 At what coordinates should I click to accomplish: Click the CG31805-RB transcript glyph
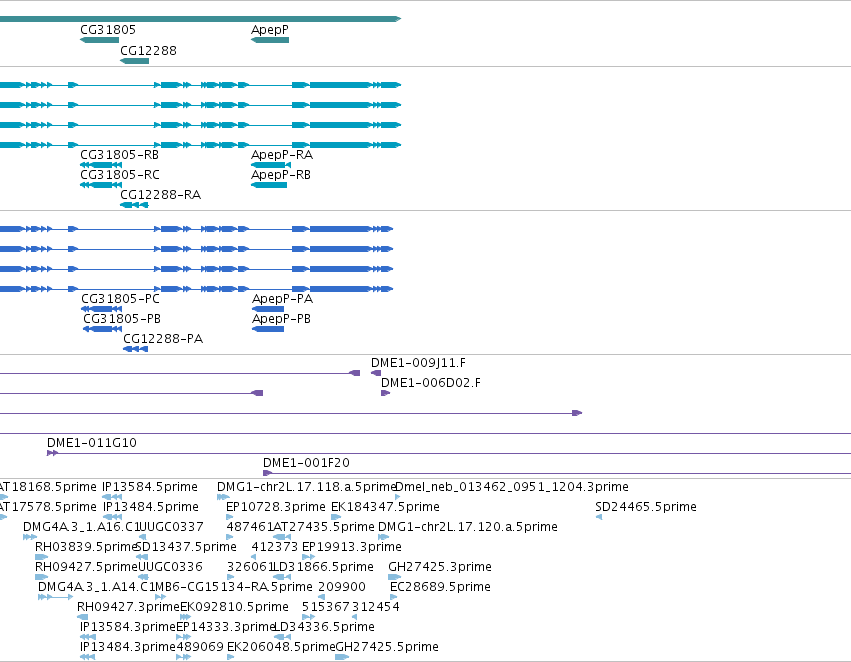101,165
